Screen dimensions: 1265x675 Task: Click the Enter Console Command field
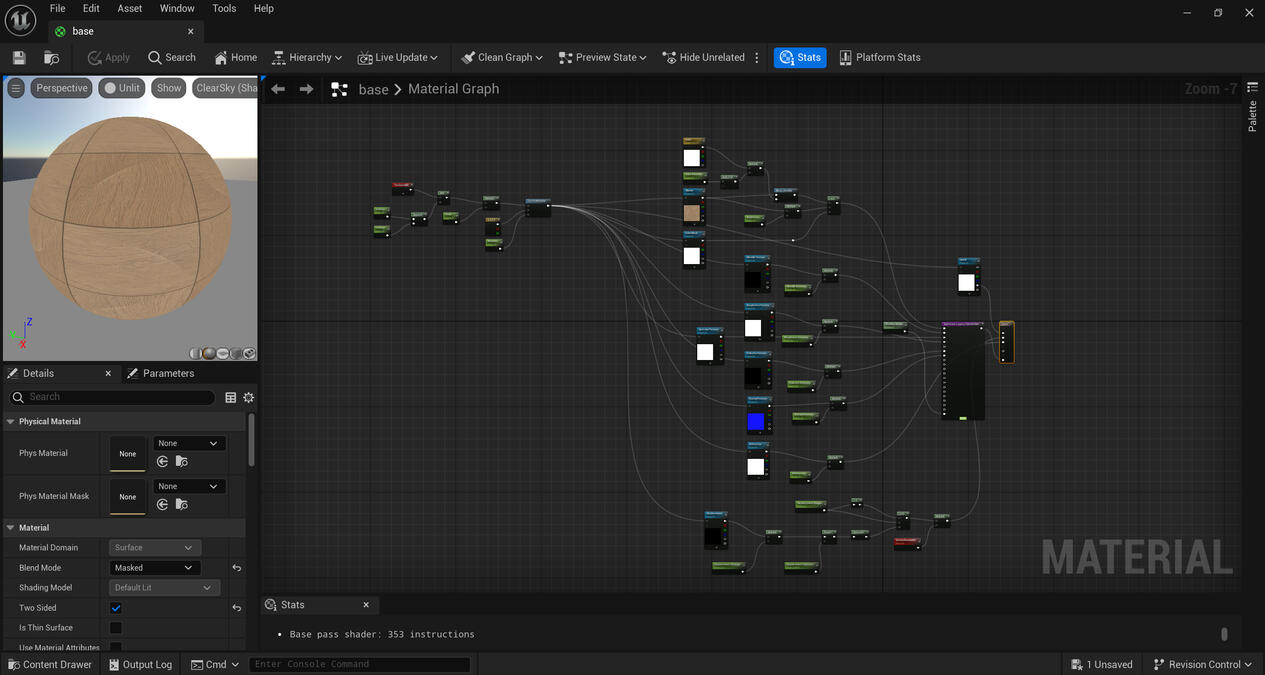pyautogui.click(x=360, y=664)
